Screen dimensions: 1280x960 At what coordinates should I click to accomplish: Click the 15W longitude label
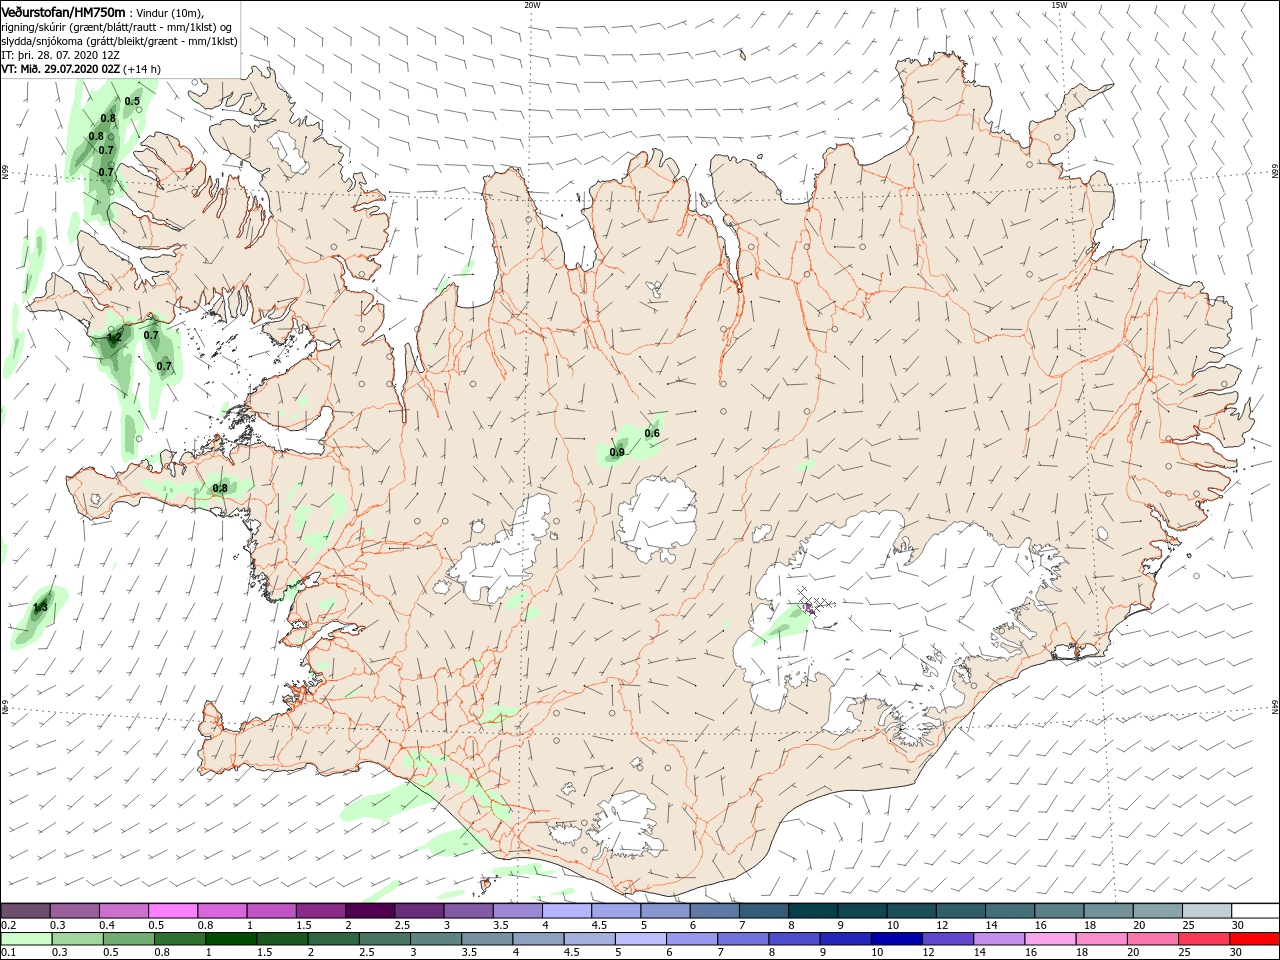[x=1058, y=5]
